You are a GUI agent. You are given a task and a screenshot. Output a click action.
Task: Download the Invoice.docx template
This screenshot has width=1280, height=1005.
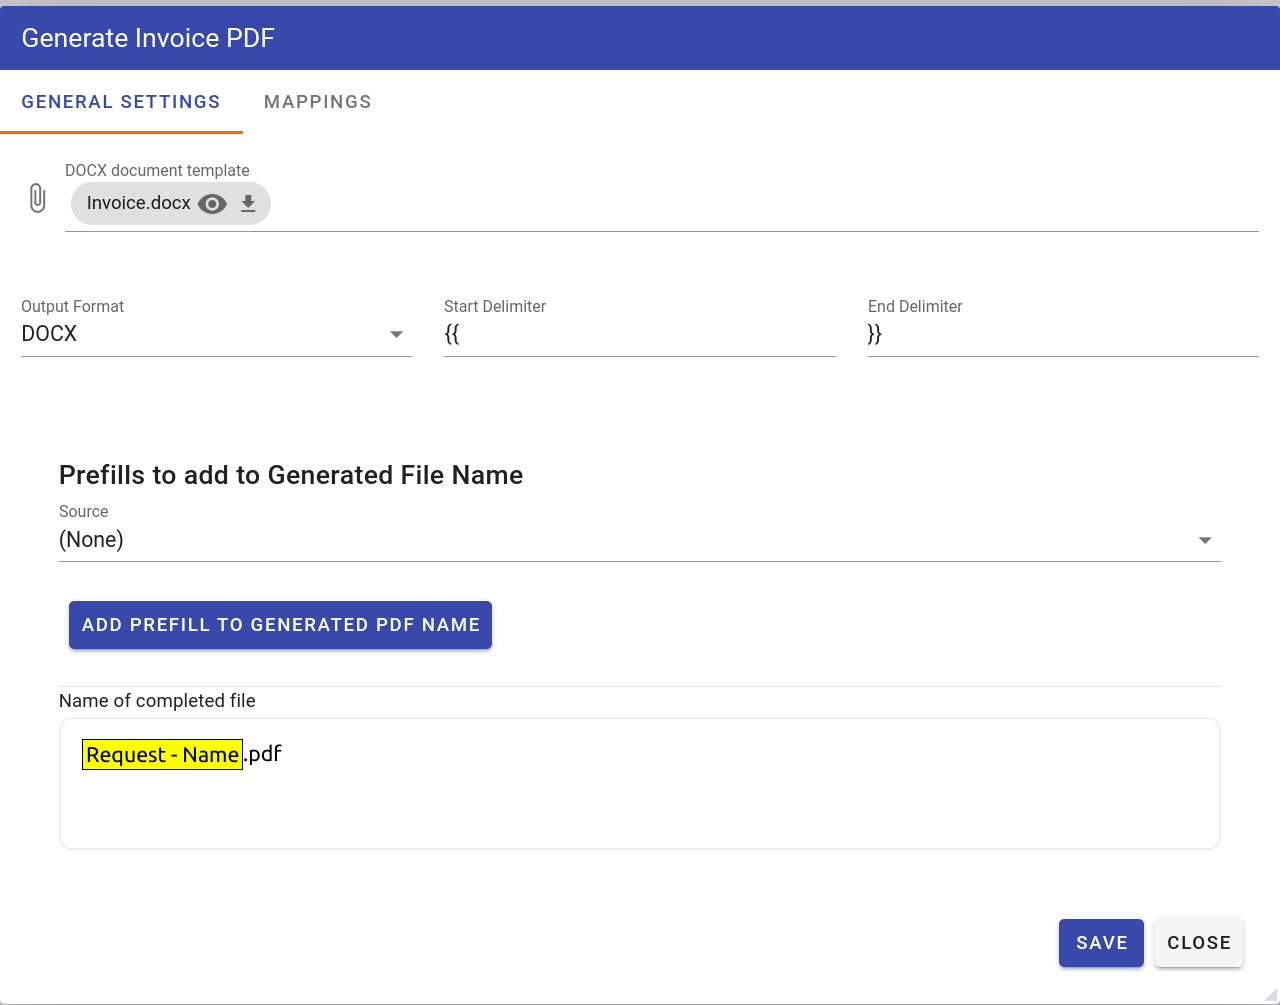pos(248,204)
